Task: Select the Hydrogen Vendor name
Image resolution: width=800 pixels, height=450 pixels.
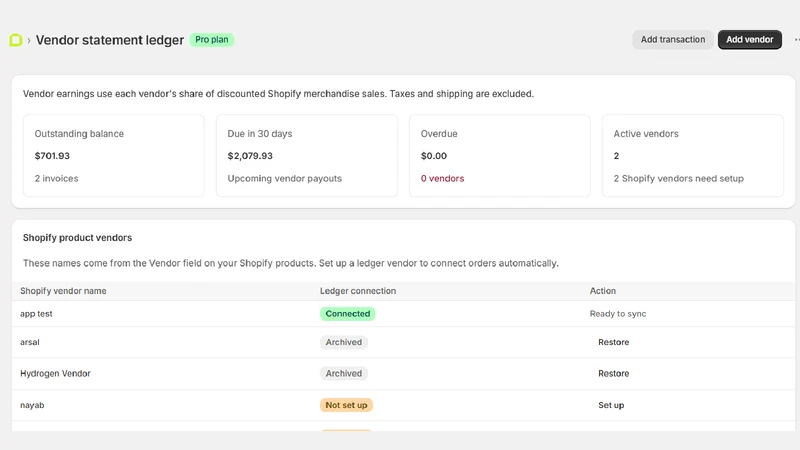Action: coord(55,373)
